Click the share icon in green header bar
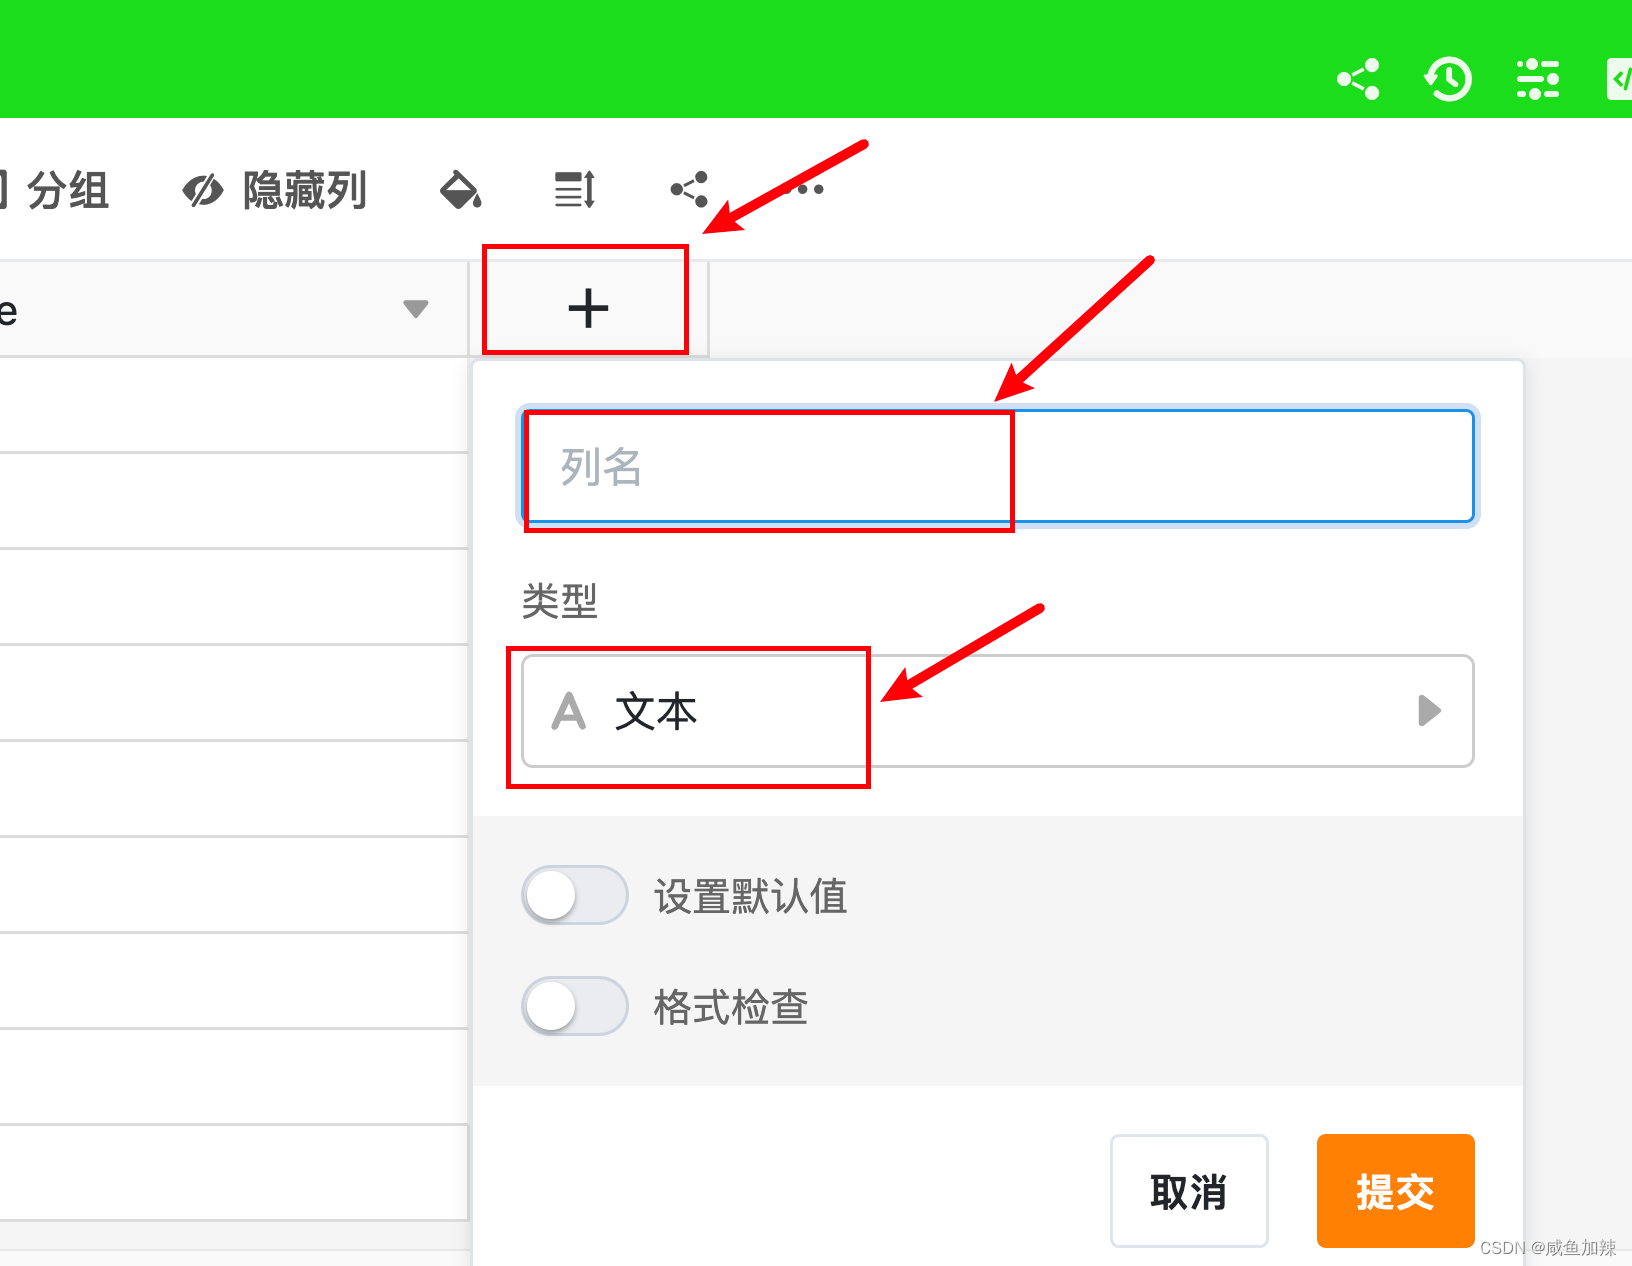Screen dimensions: 1632x1266 click(x=1357, y=78)
